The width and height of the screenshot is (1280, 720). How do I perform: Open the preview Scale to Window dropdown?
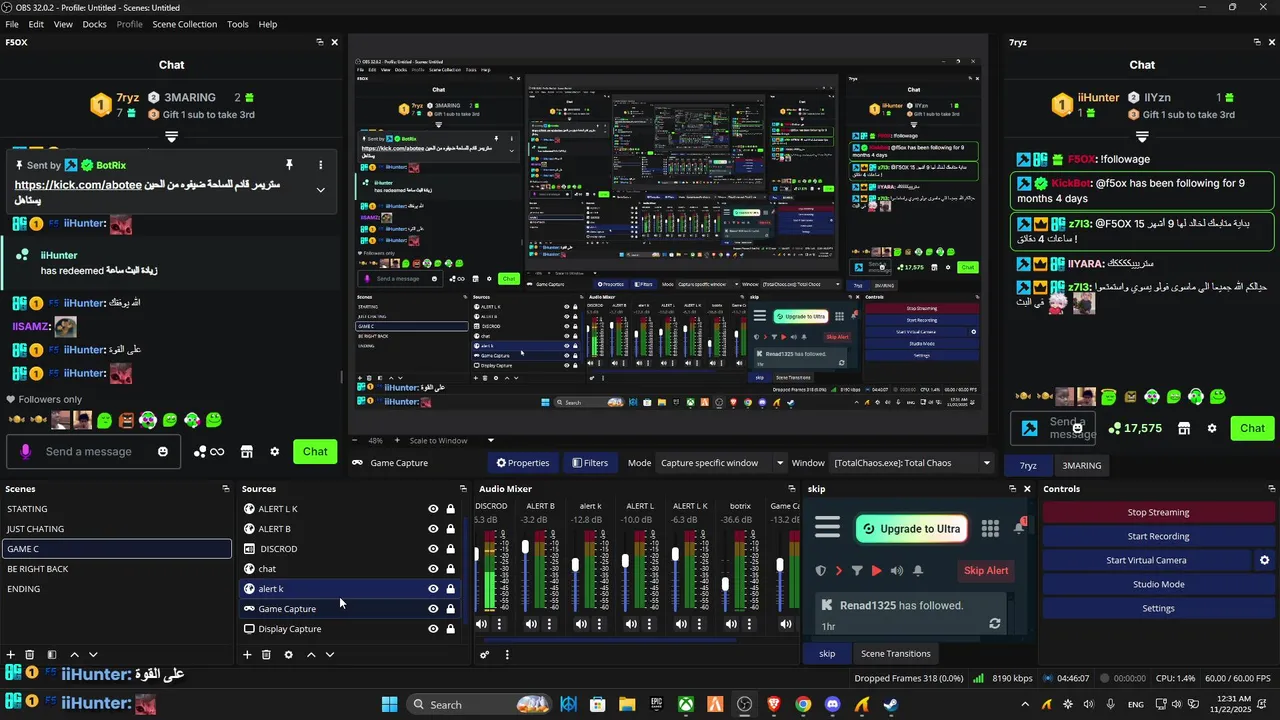point(452,441)
